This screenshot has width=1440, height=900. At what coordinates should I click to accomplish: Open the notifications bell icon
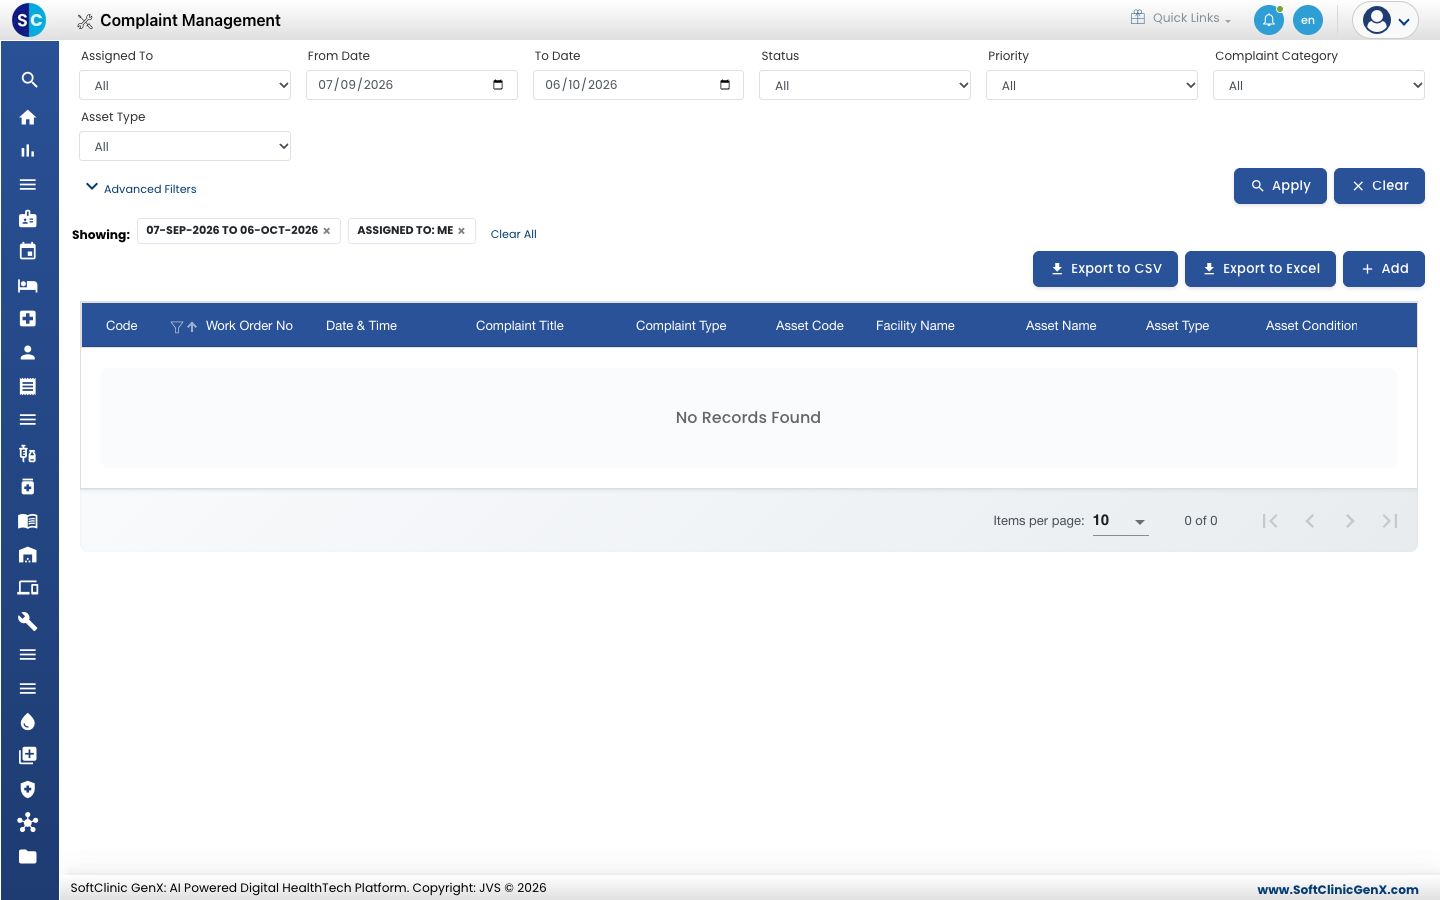click(x=1268, y=19)
